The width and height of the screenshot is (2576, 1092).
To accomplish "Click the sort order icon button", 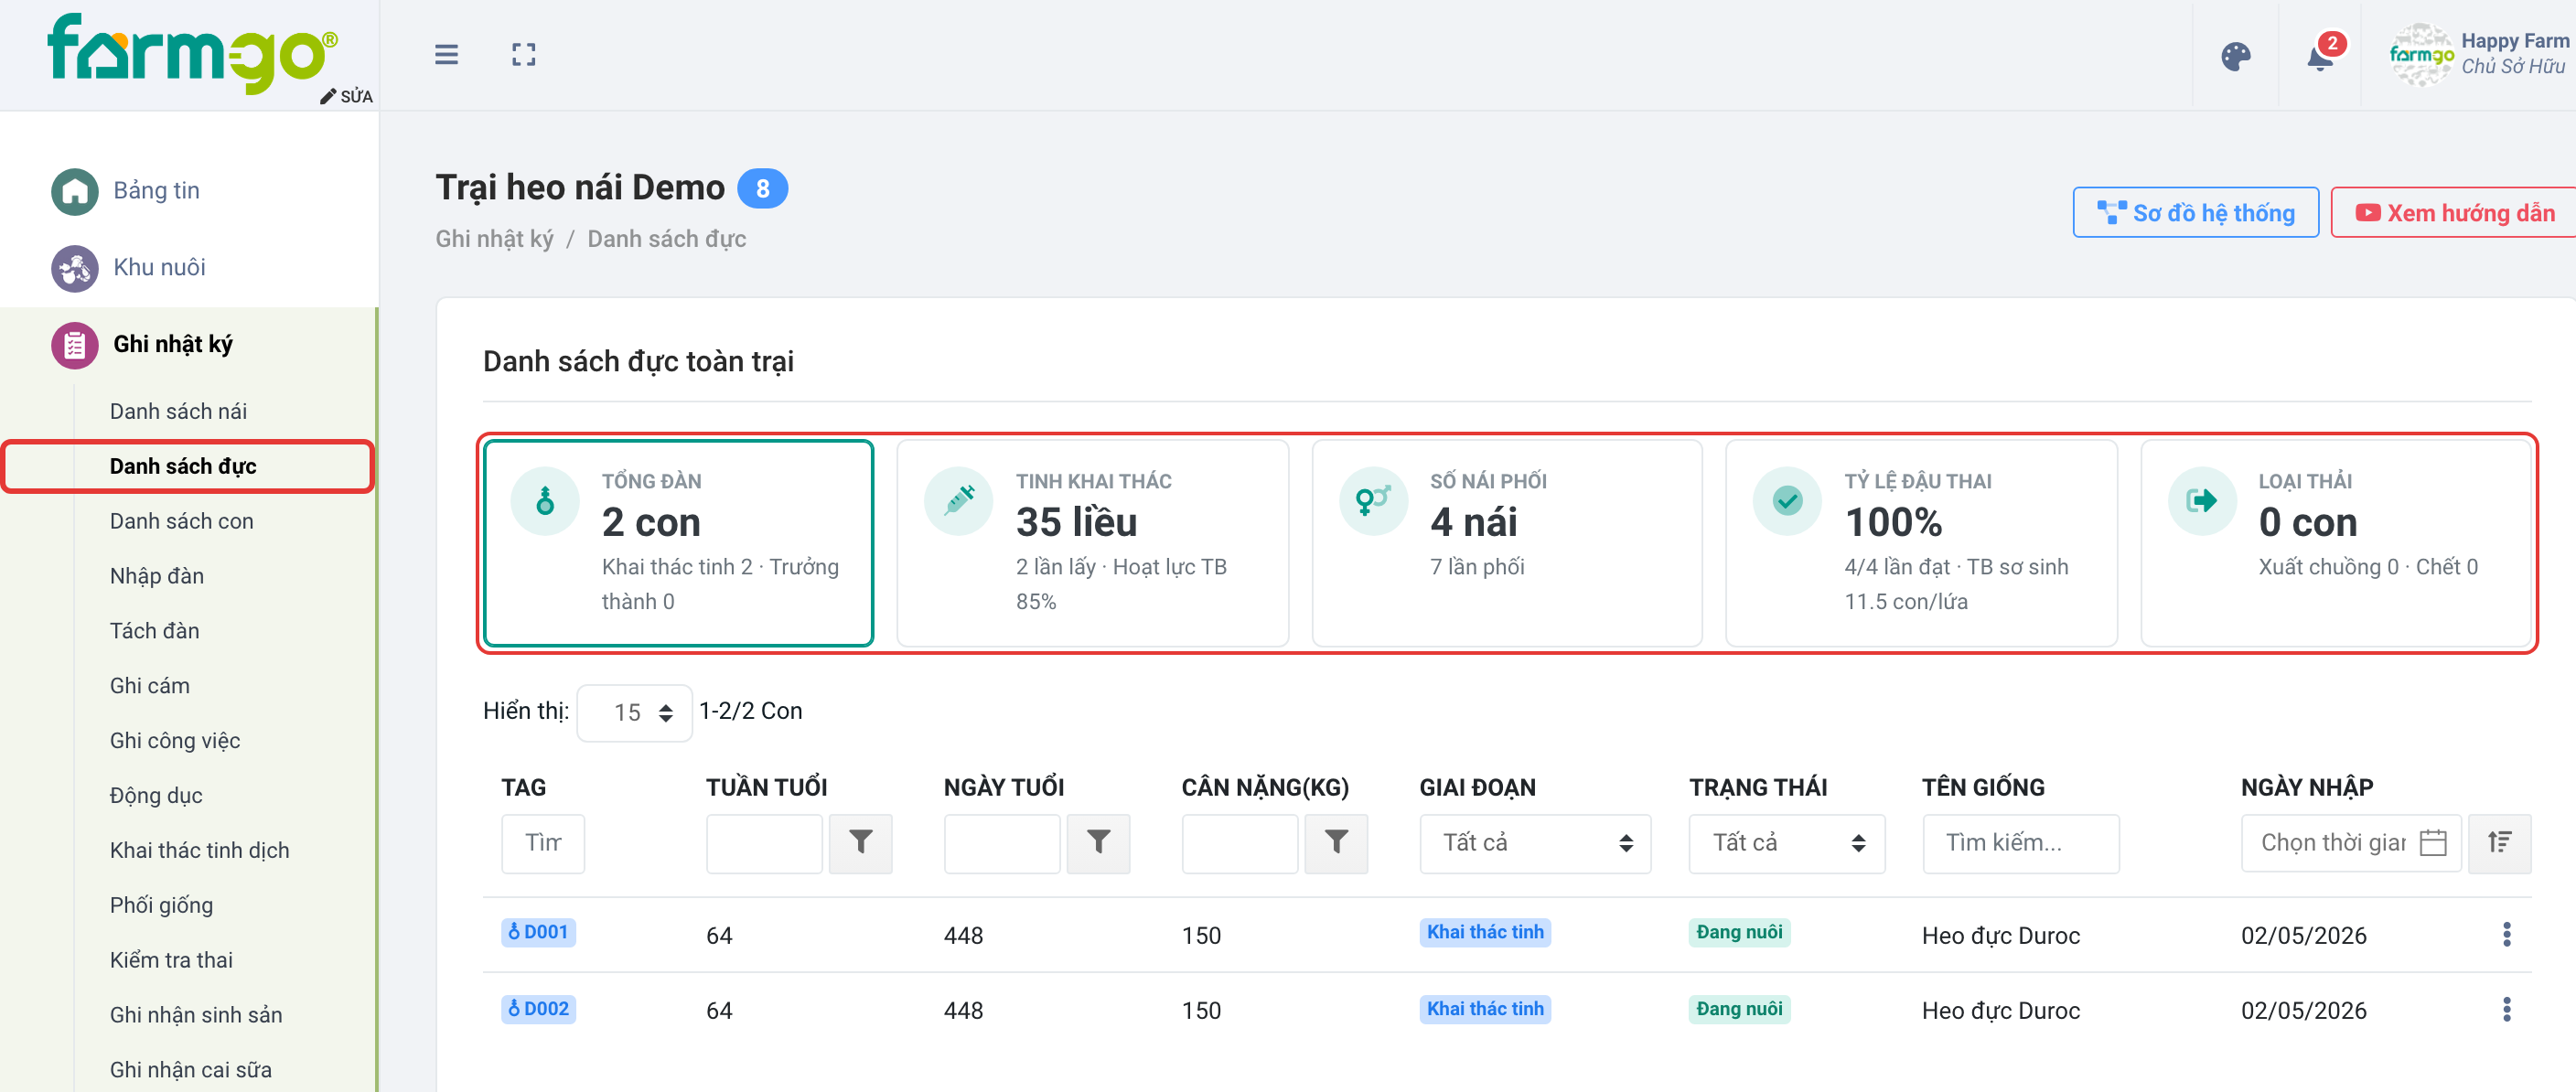I will click(x=2499, y=843).
